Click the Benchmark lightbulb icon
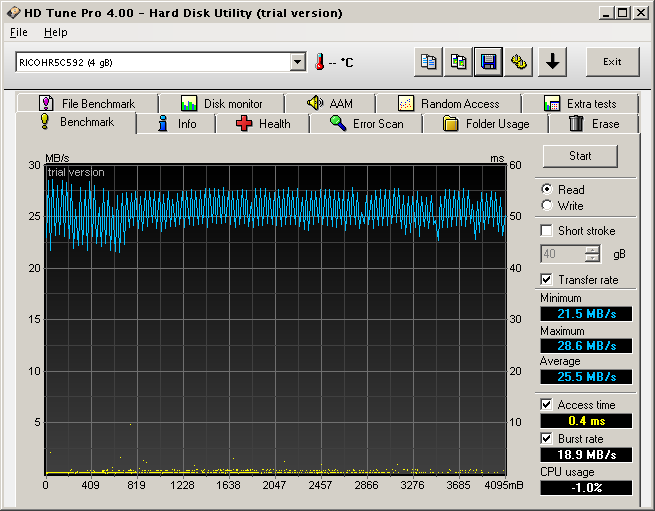This screenshot has width=655, height=511. click(x=45, y=122)
